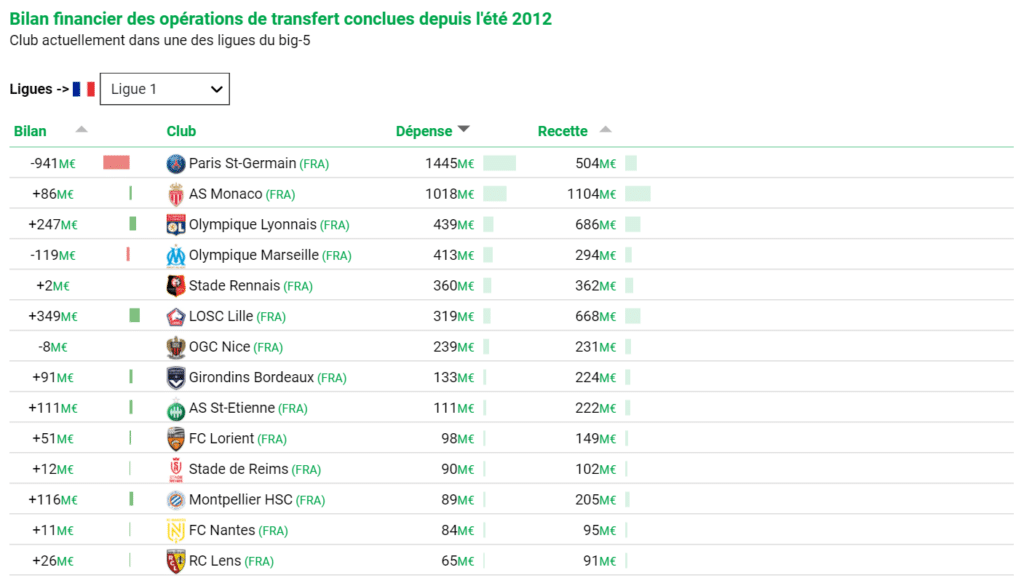Click the Olympique Marseille emblem

pos(176,255)
